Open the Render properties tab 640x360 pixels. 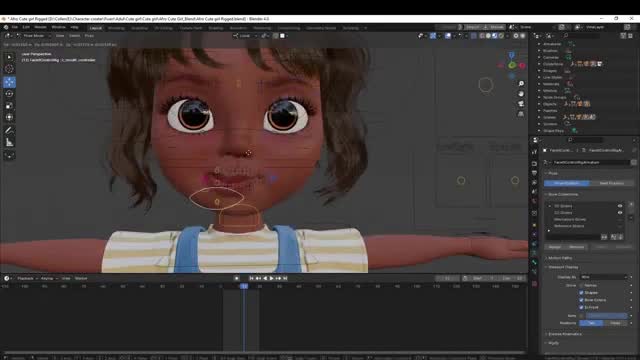click(x=534, y=163)
